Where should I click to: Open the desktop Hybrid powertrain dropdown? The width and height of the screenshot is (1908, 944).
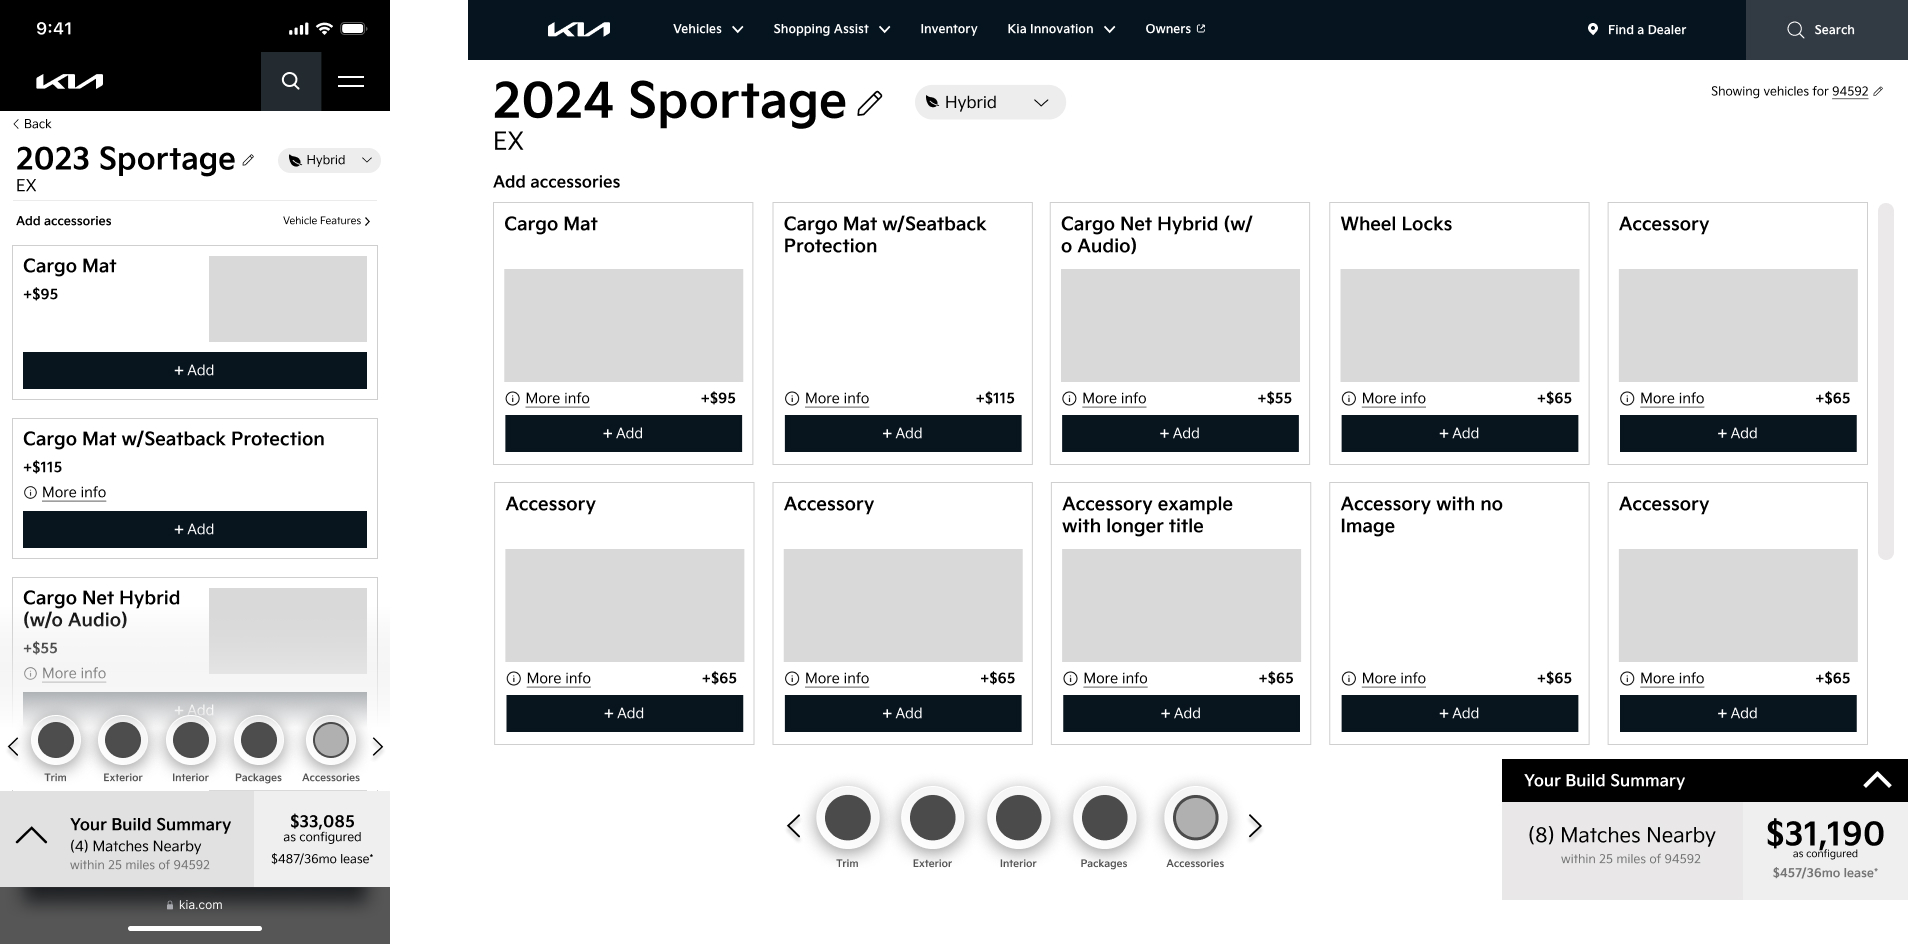click(x=989, y=102)
